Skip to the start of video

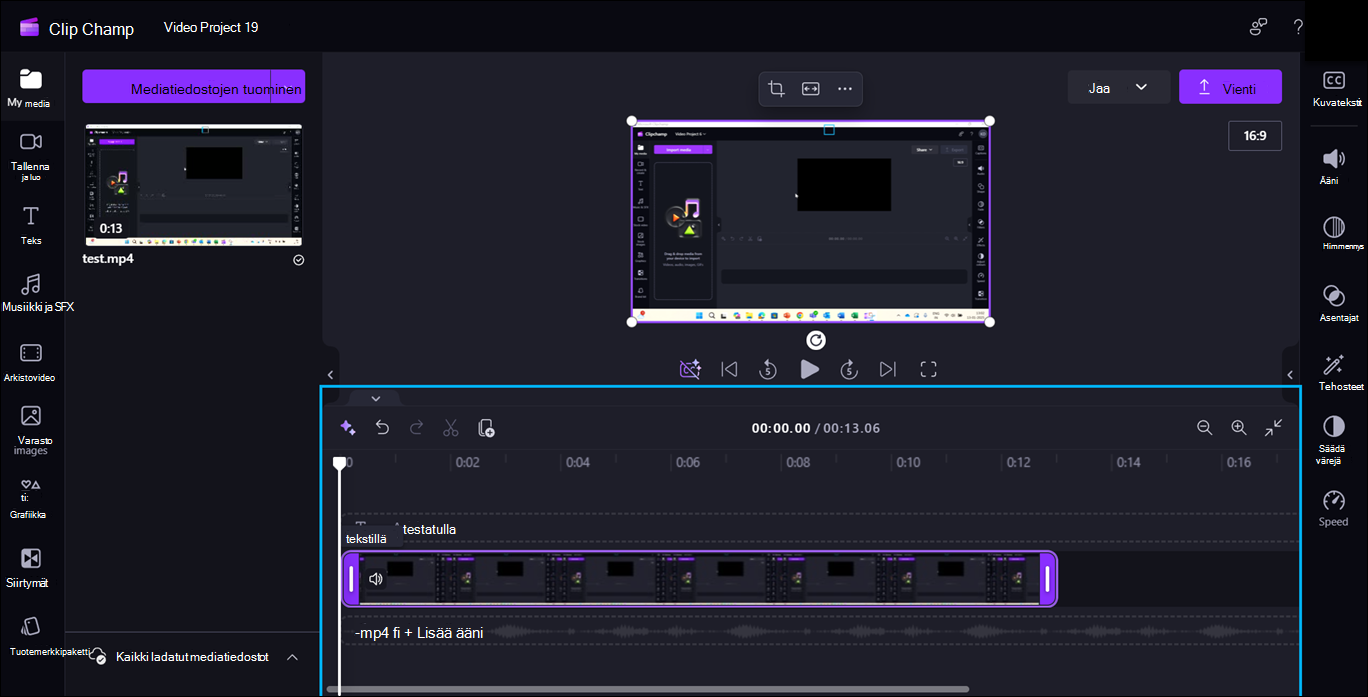click(x=729, y=369)
